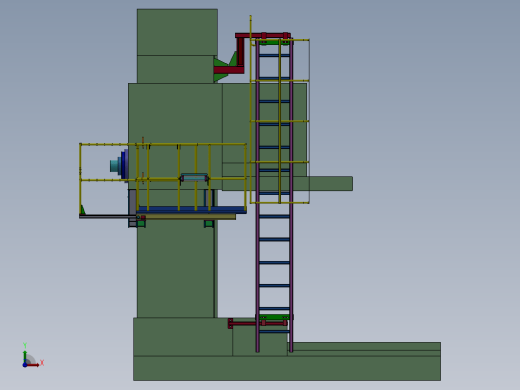Image resolution: width=520 pixels, height=390 pixels.
Task: Select the blue platform deck plate
Action: tap(191, 210)
